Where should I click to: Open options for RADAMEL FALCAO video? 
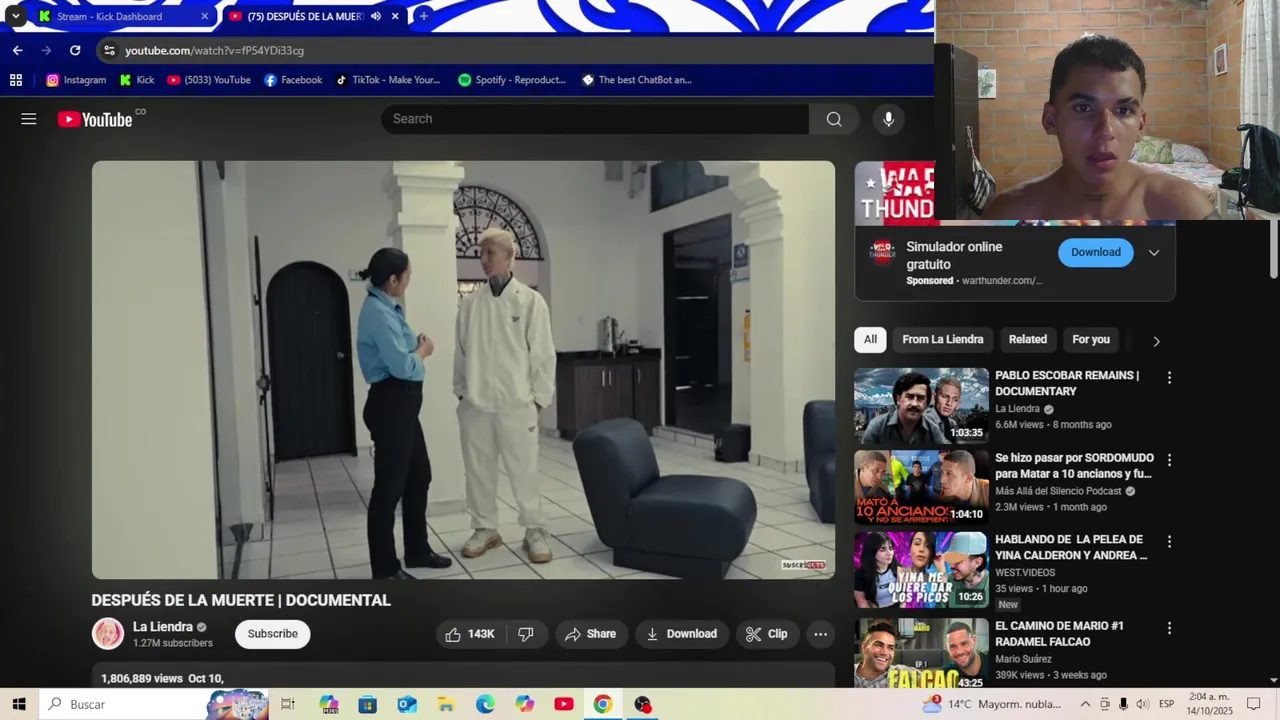pyautogui.click(x=1169, y=628)
